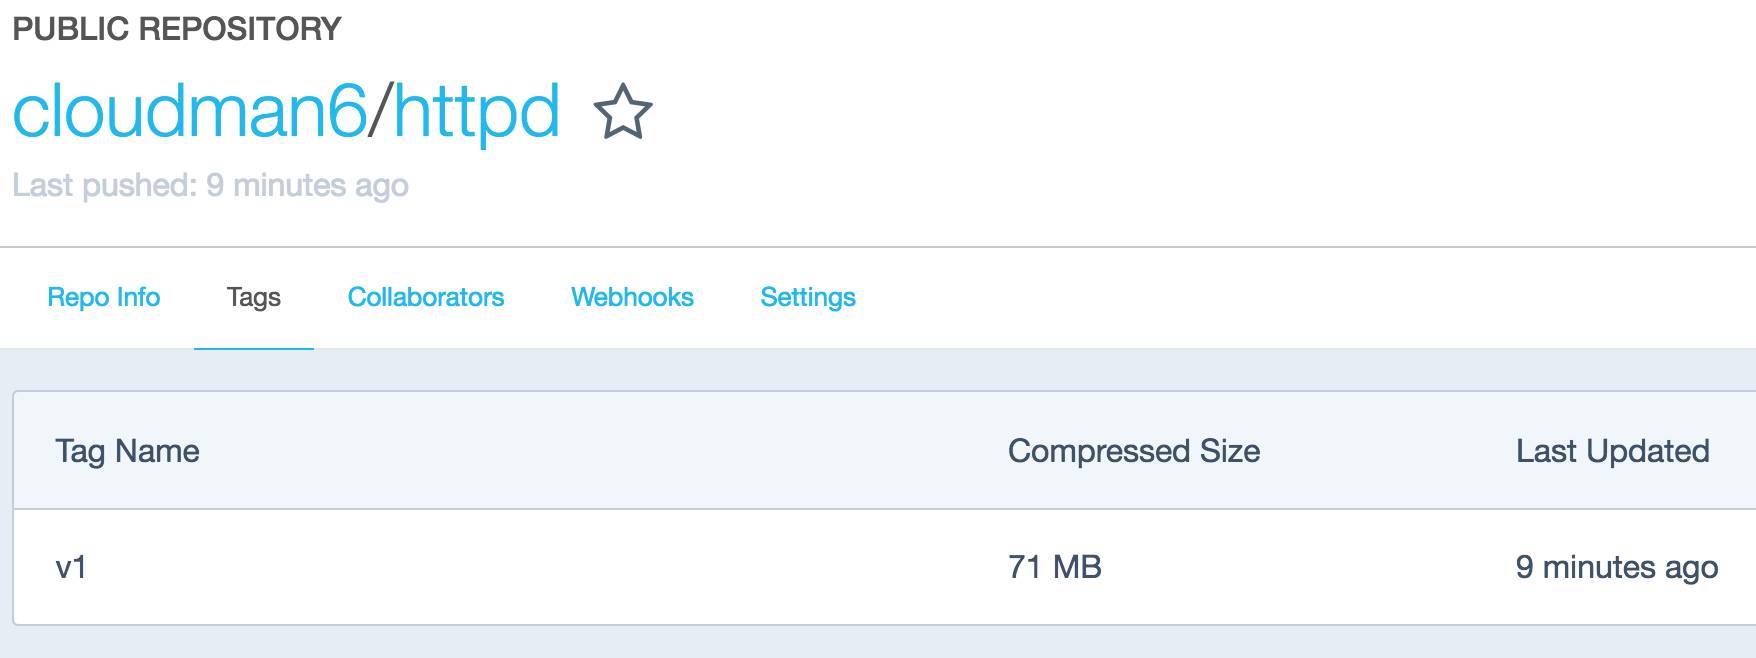This screenshot has width=1756, height=658.
Task: Click the Compressed Size column header
Action: pos(1134,451)
